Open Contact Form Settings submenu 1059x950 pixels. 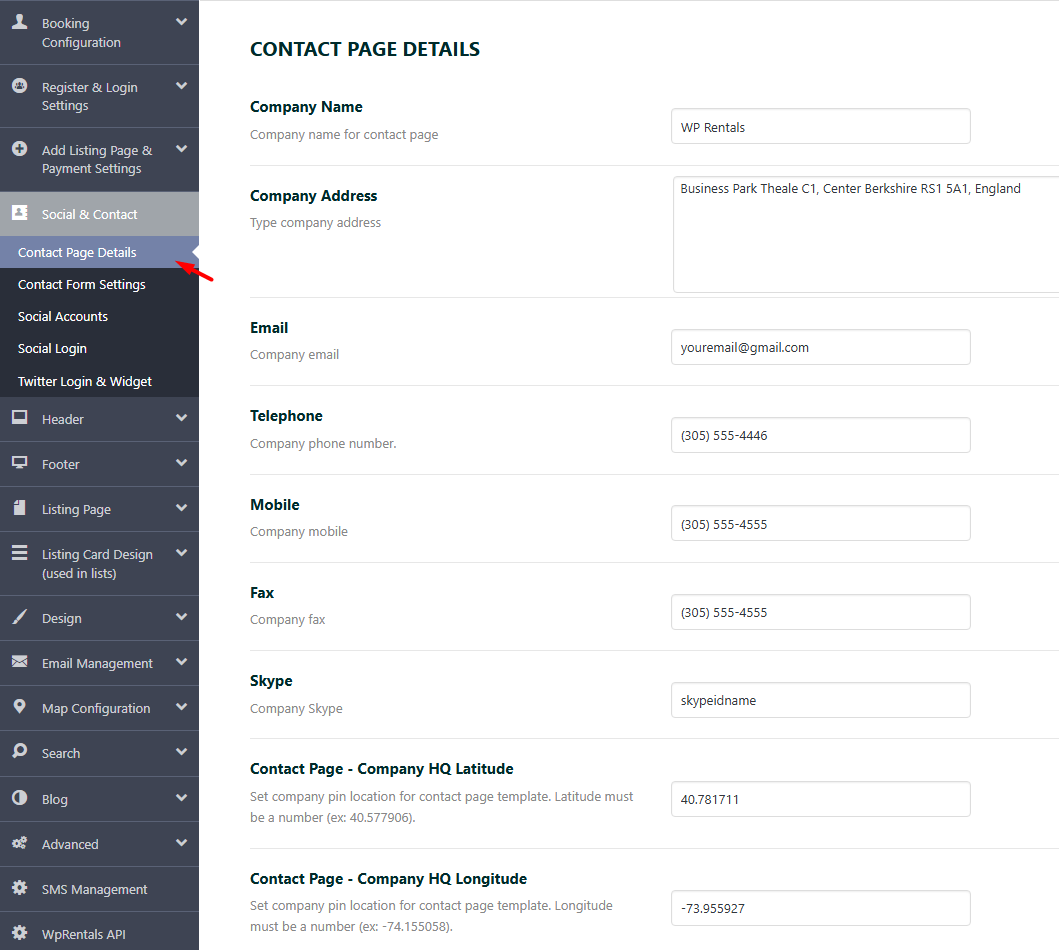click(99, 284)
